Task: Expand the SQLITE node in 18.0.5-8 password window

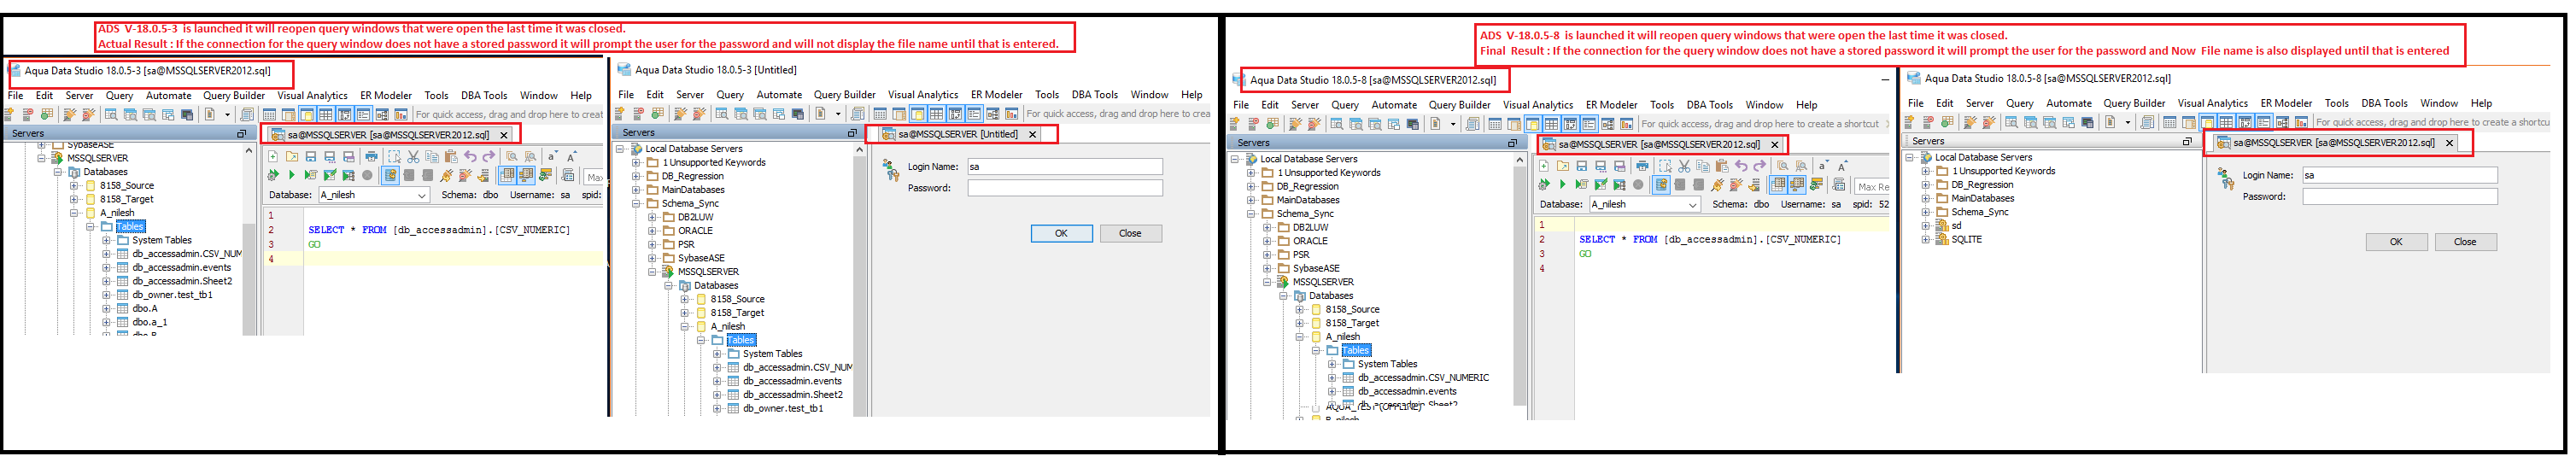Action: click(1926, 239)
